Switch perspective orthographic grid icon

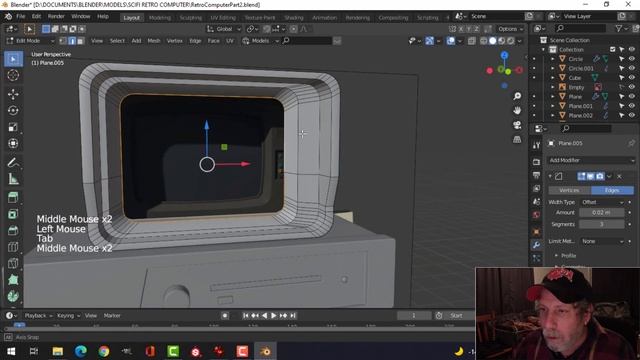coord(517,140)
